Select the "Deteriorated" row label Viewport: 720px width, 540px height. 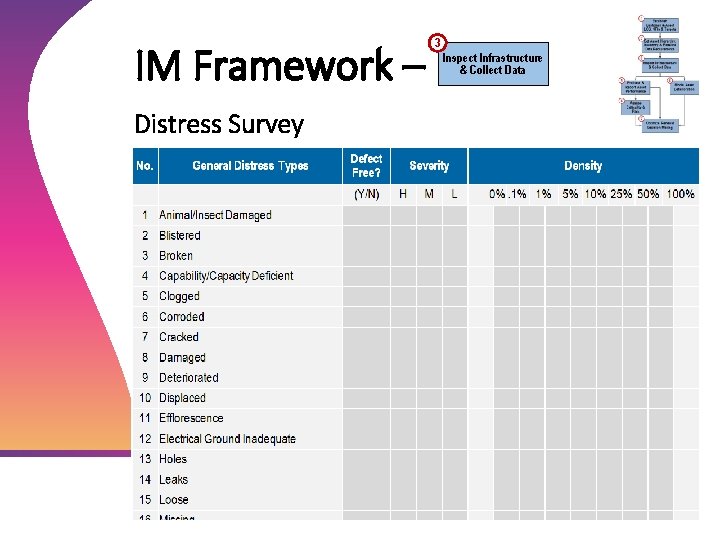click(189, 378)
